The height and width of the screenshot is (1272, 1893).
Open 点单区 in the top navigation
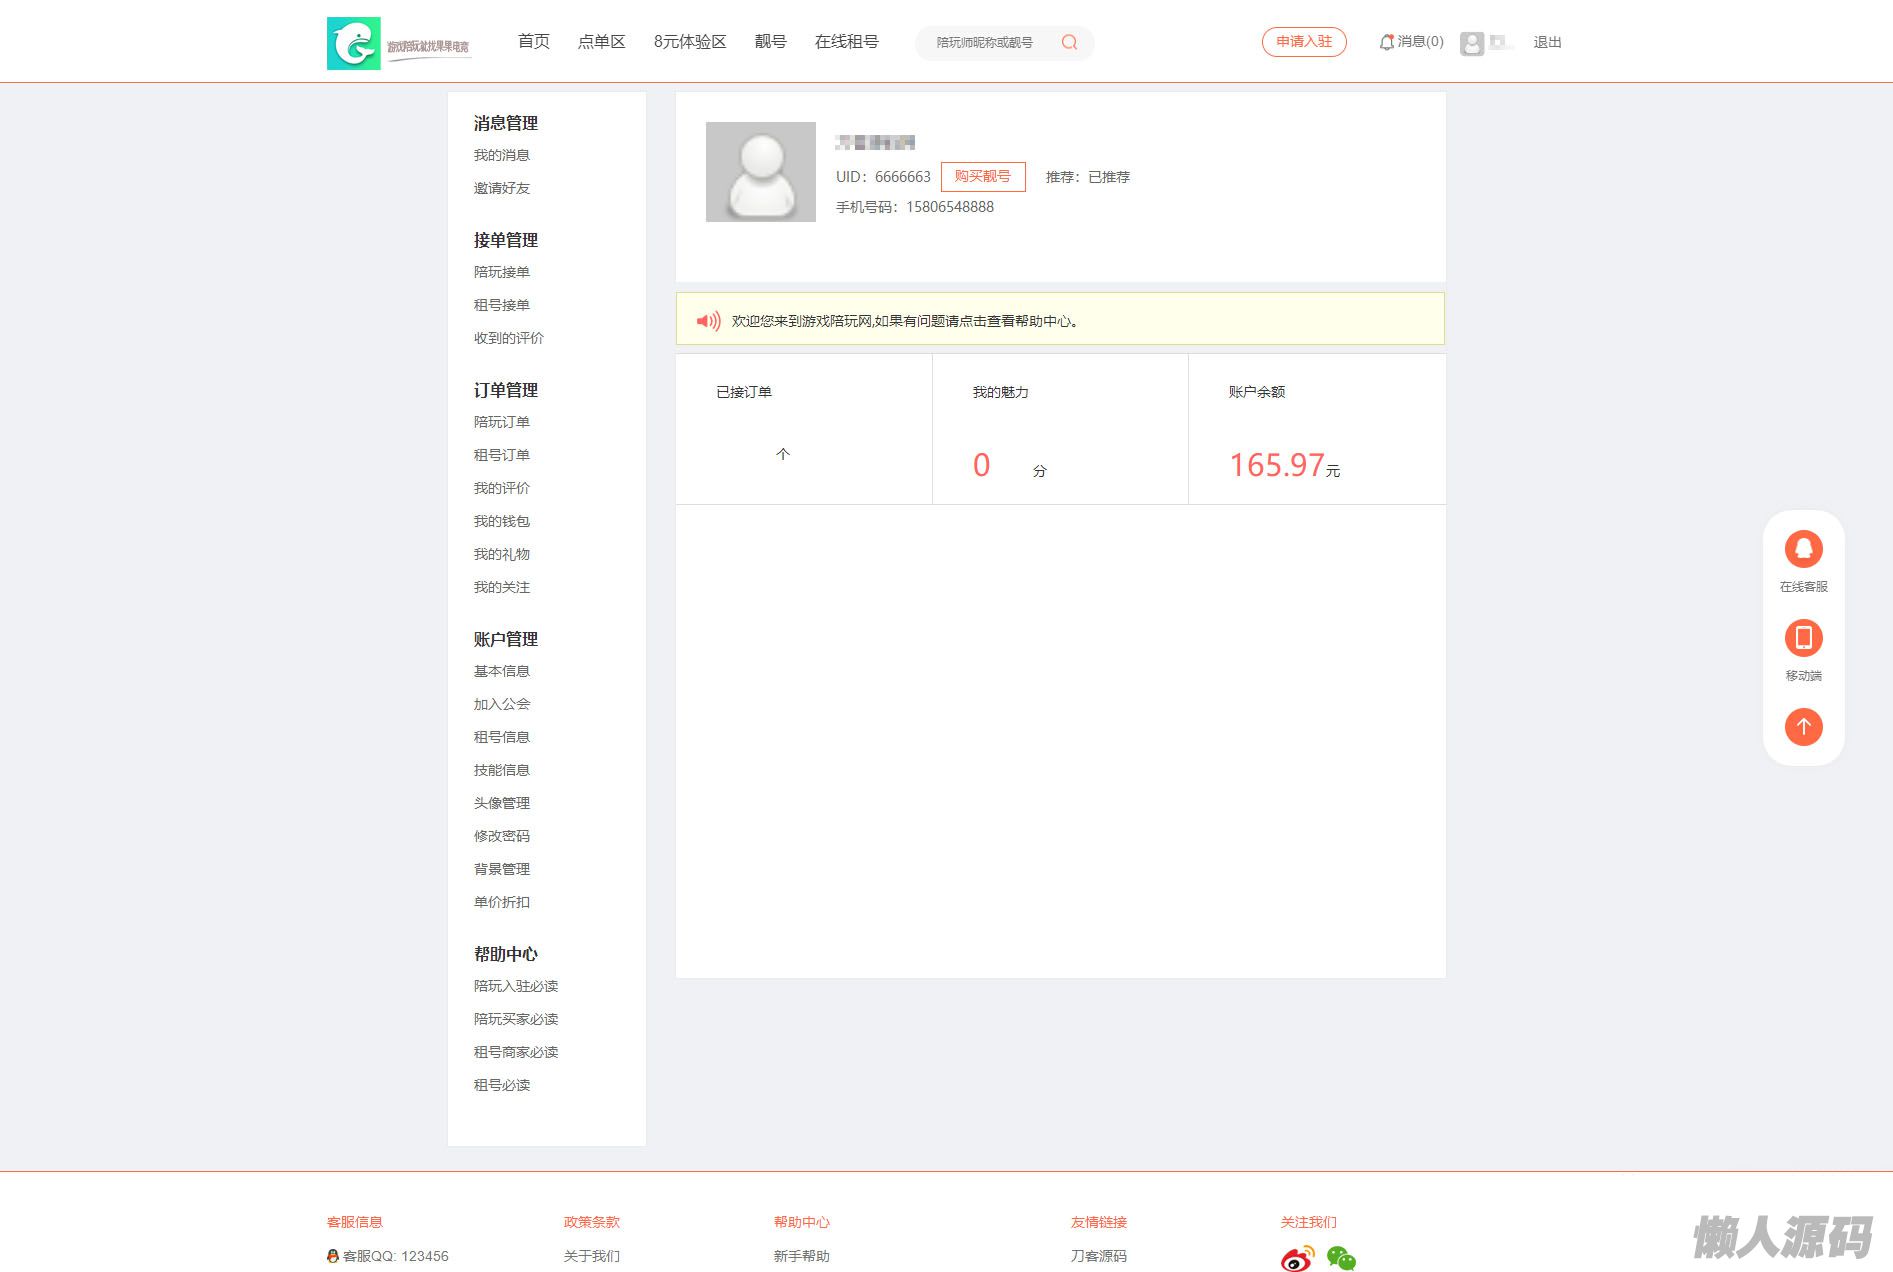[601, 41]
